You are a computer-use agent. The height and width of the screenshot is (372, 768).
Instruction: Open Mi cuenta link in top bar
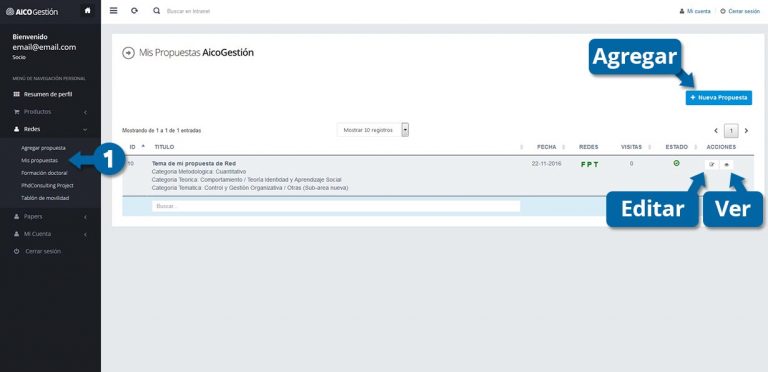click(695, 11)
